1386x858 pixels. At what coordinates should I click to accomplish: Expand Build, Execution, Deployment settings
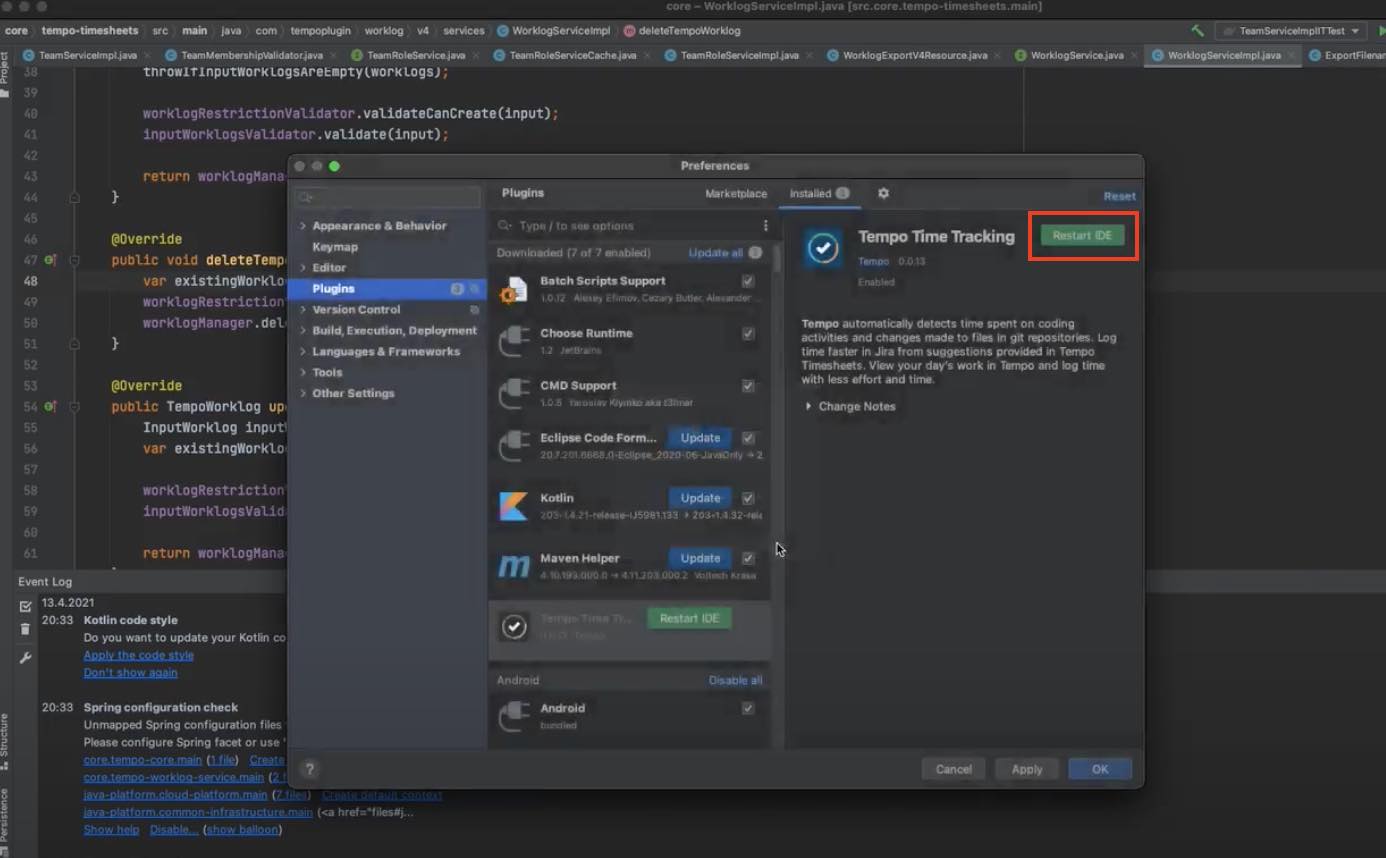pos(303,331)
